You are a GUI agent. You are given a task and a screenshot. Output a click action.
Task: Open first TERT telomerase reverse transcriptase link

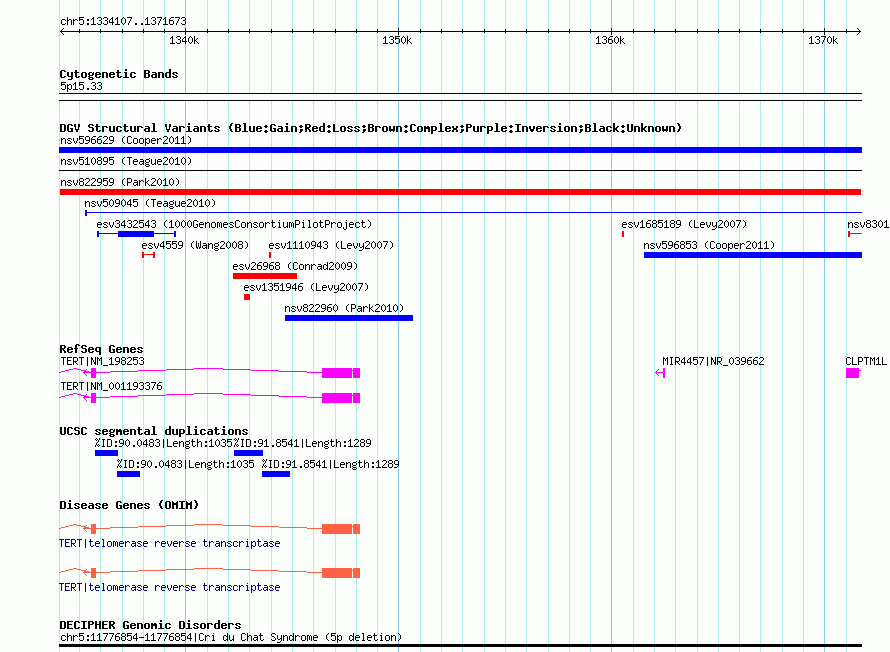pyautogui.click(x=170, y=543)
